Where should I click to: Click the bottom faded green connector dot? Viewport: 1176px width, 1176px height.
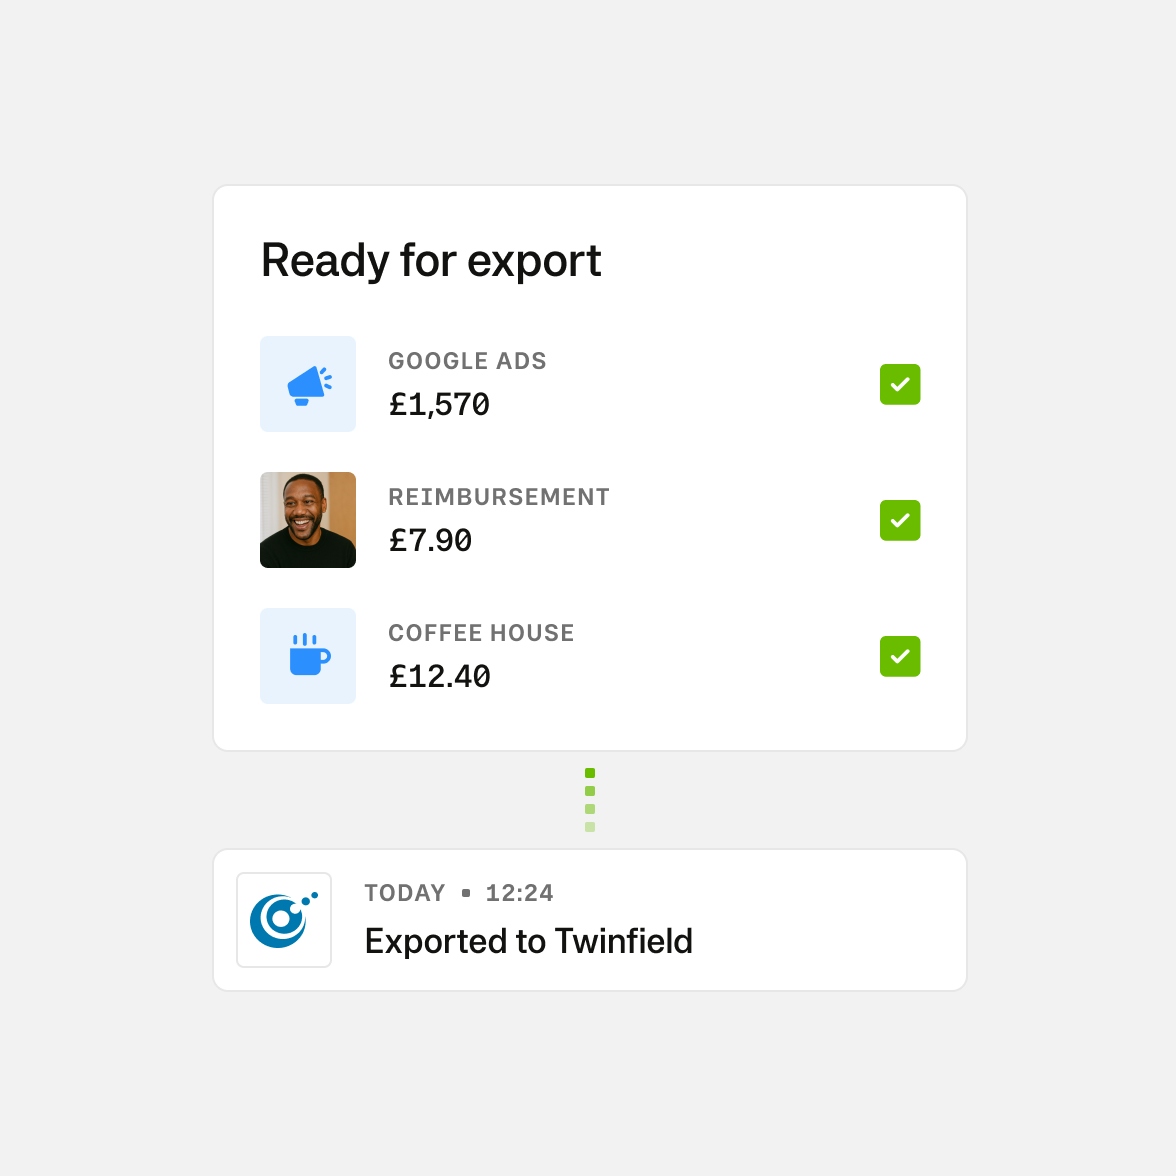tap(590, 827)
